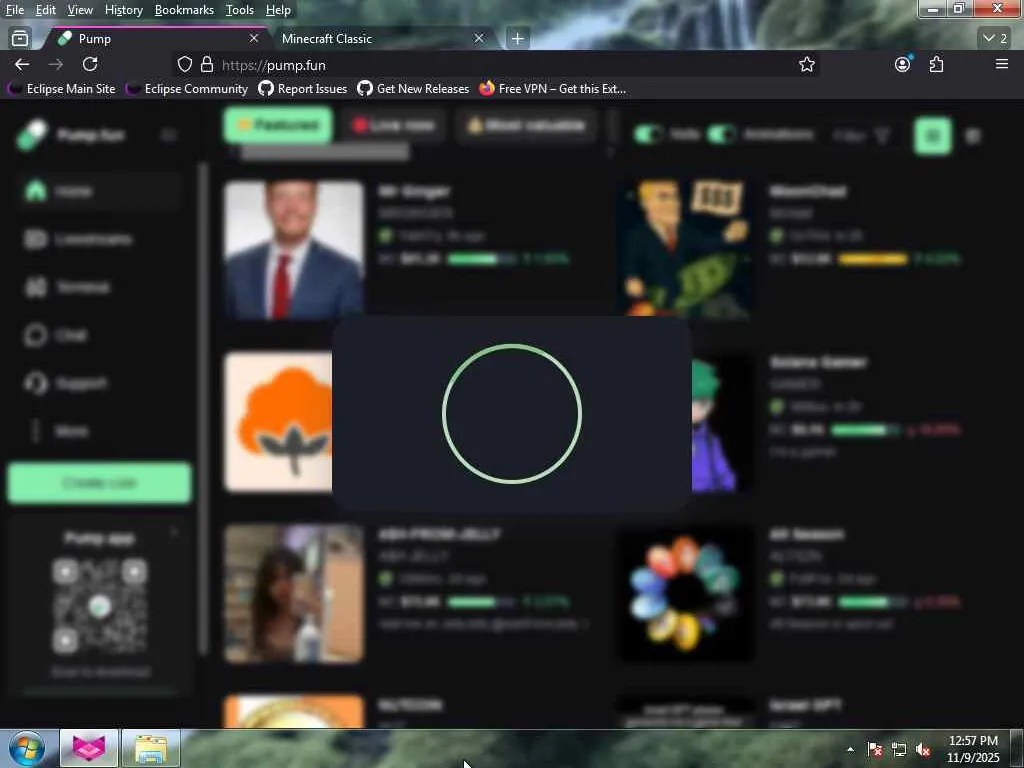Open a new tab with the plus
Viewport: 1024px width, 768px height.
(x=517, y=39)
